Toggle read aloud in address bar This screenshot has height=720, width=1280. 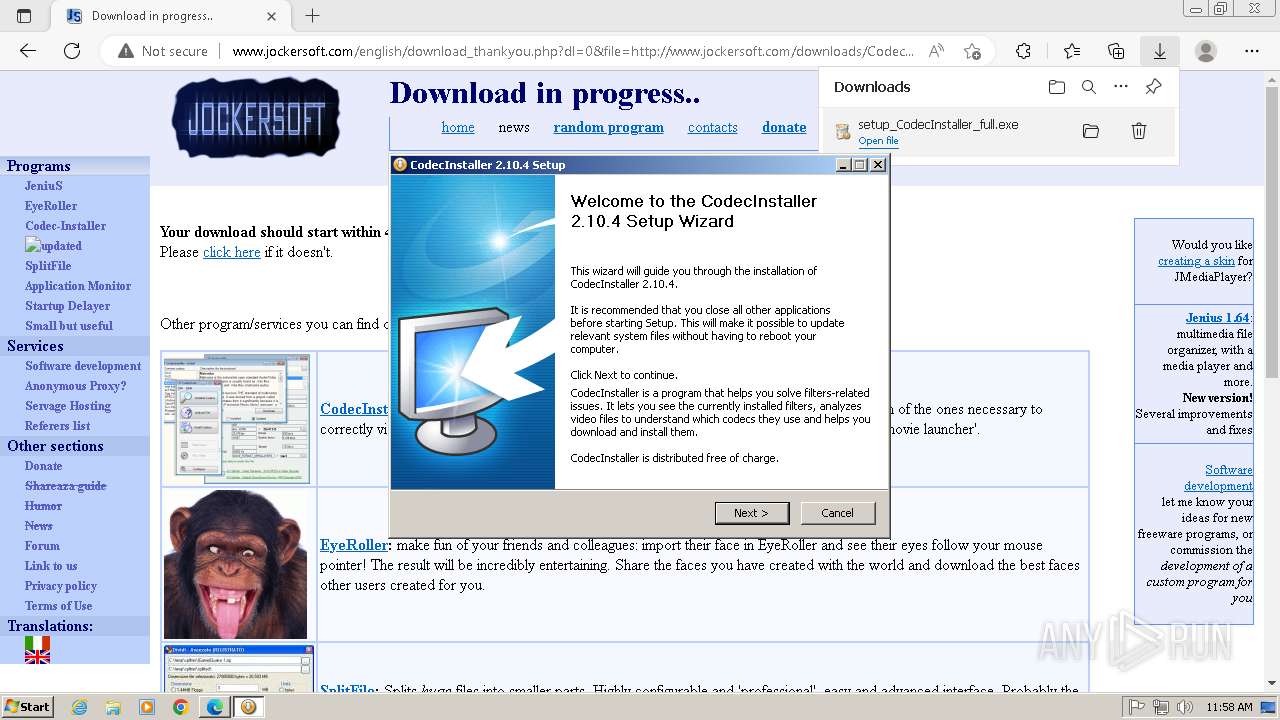coord(936,51)
